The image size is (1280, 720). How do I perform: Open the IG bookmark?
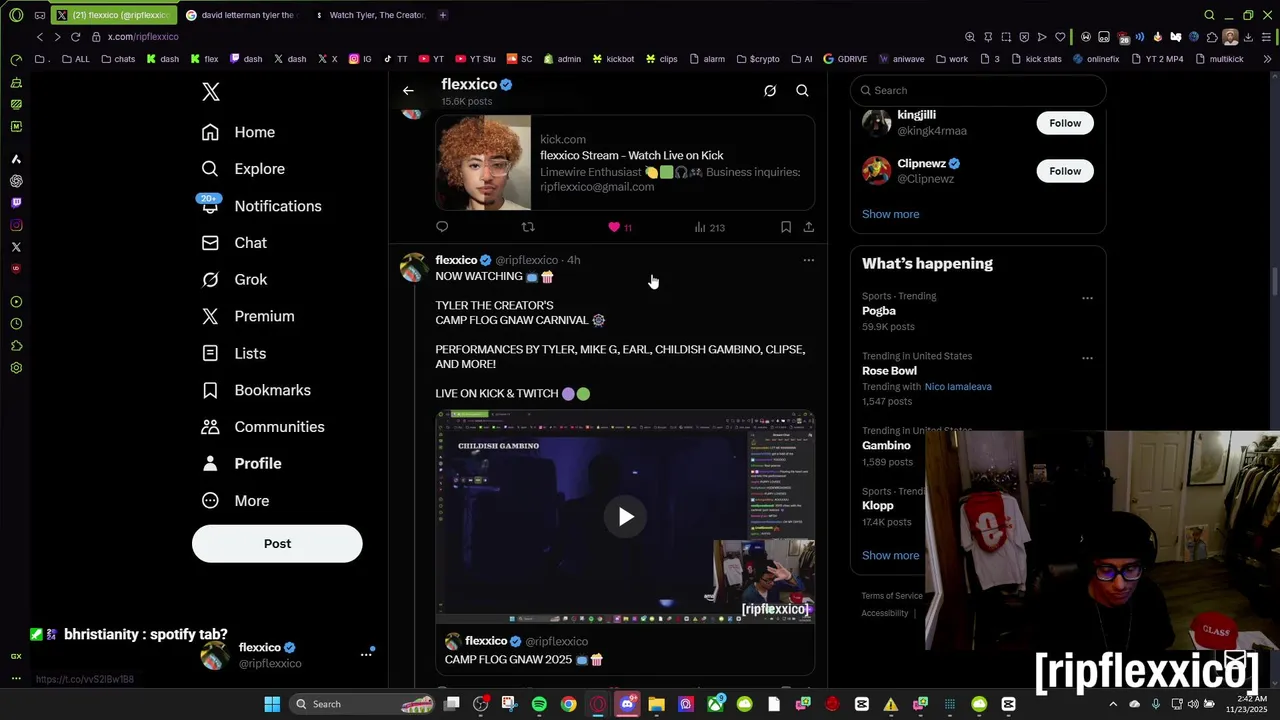point(360,59)
